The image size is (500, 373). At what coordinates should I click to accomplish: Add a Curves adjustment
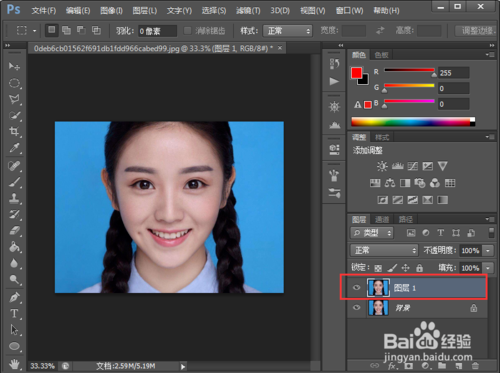click(x=413, y=166)
